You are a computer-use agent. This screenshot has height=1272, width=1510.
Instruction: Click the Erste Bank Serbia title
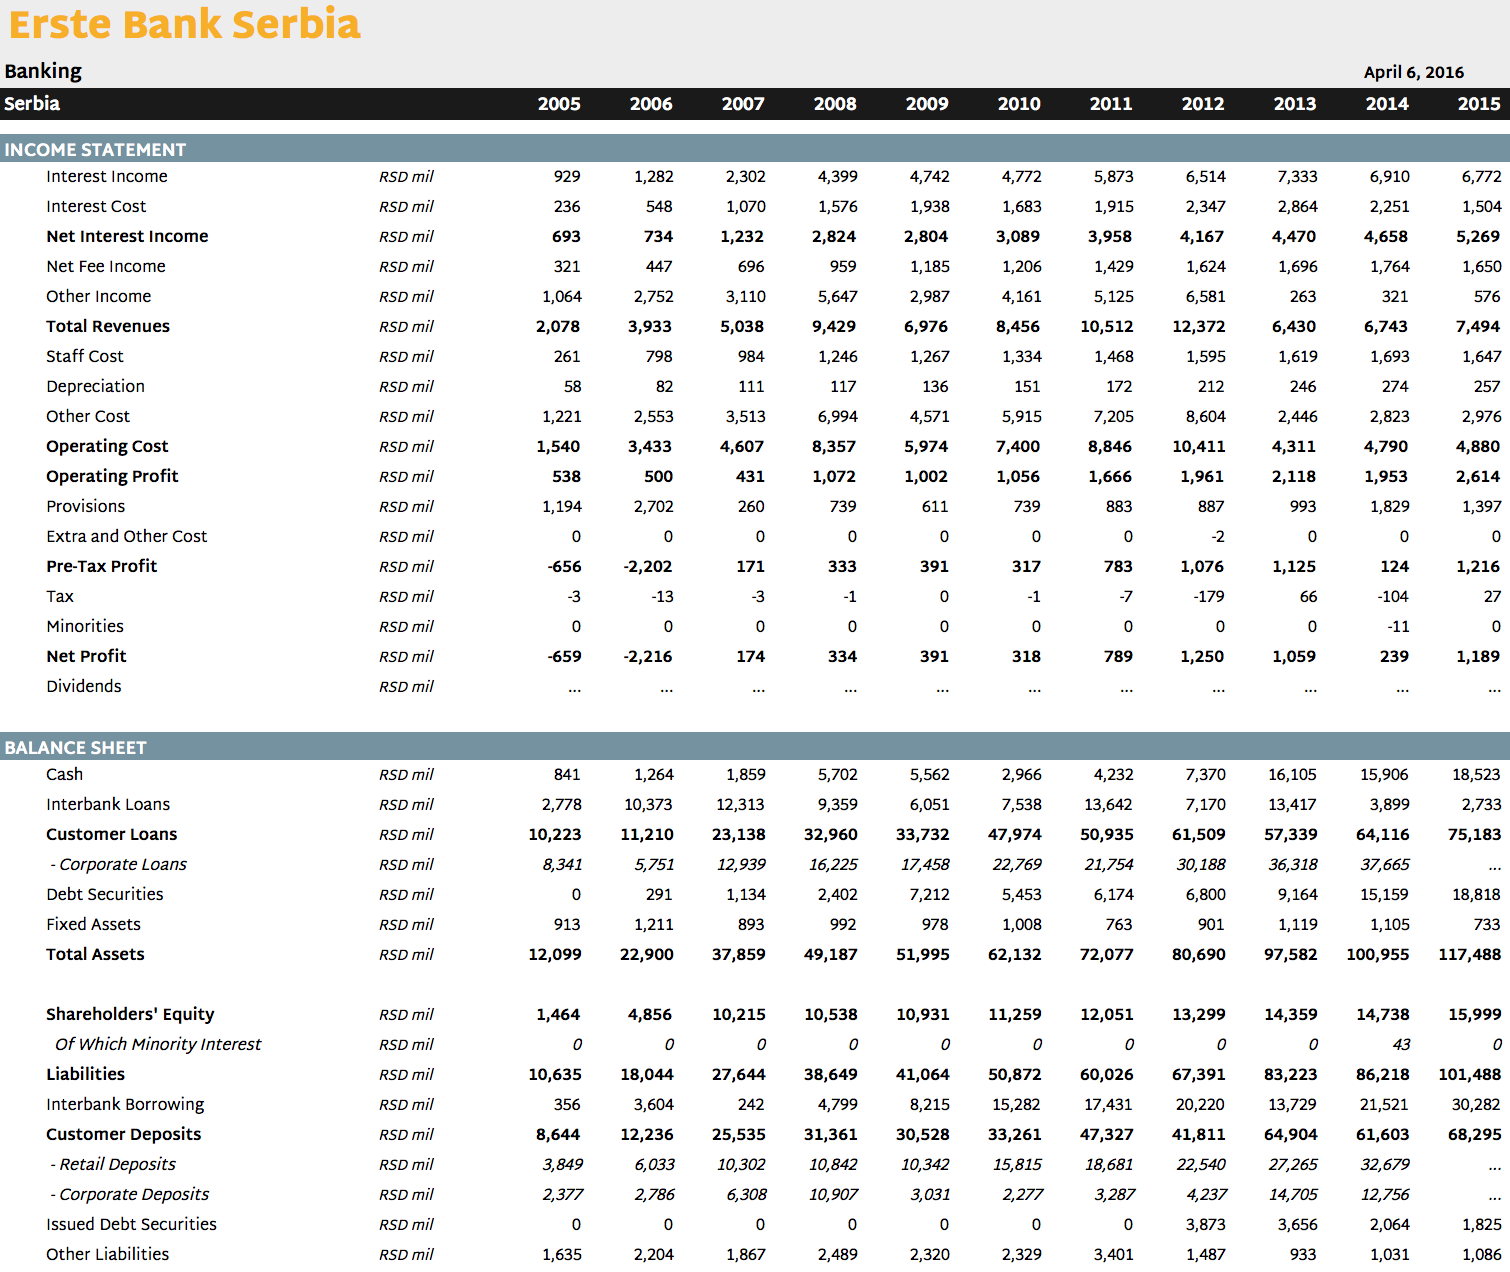point(184,24)
